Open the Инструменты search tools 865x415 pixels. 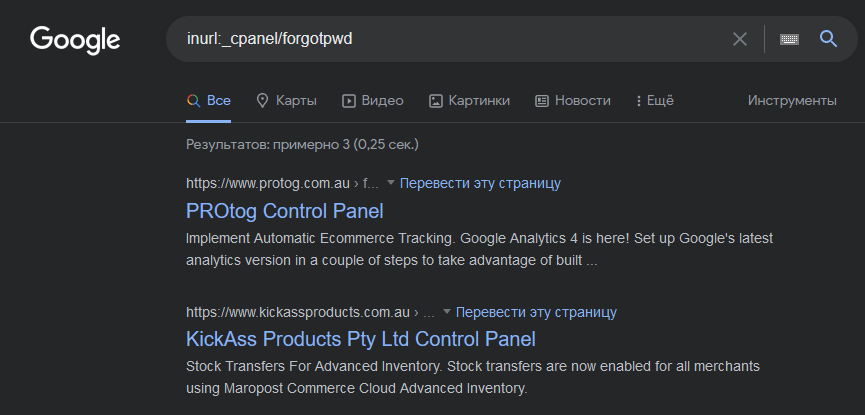coord(792,100)
